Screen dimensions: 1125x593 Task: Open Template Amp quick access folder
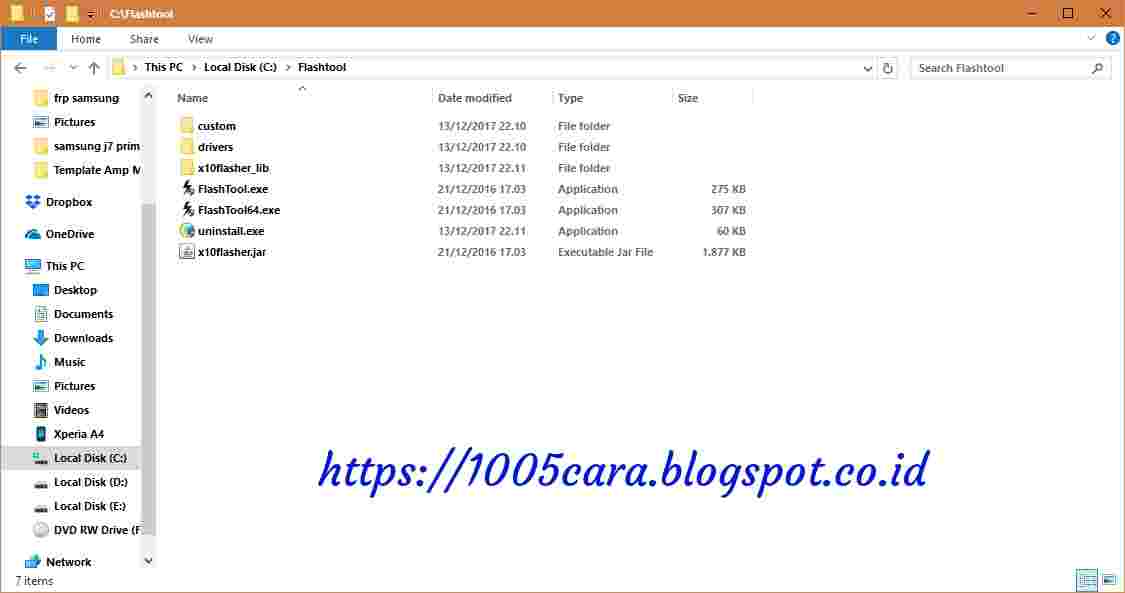(88, 170)
